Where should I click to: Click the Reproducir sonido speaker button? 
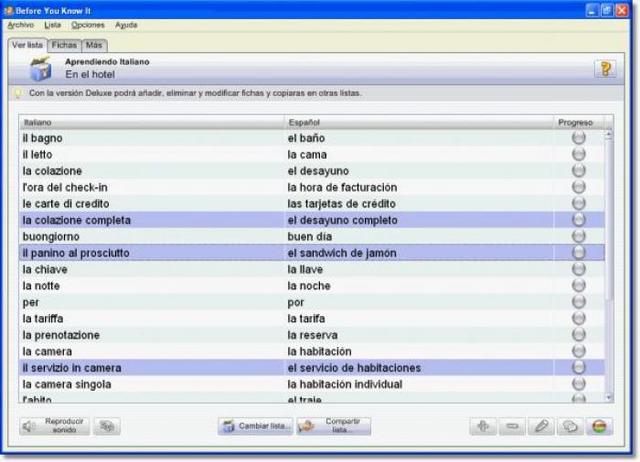click(x=54, y=426)
